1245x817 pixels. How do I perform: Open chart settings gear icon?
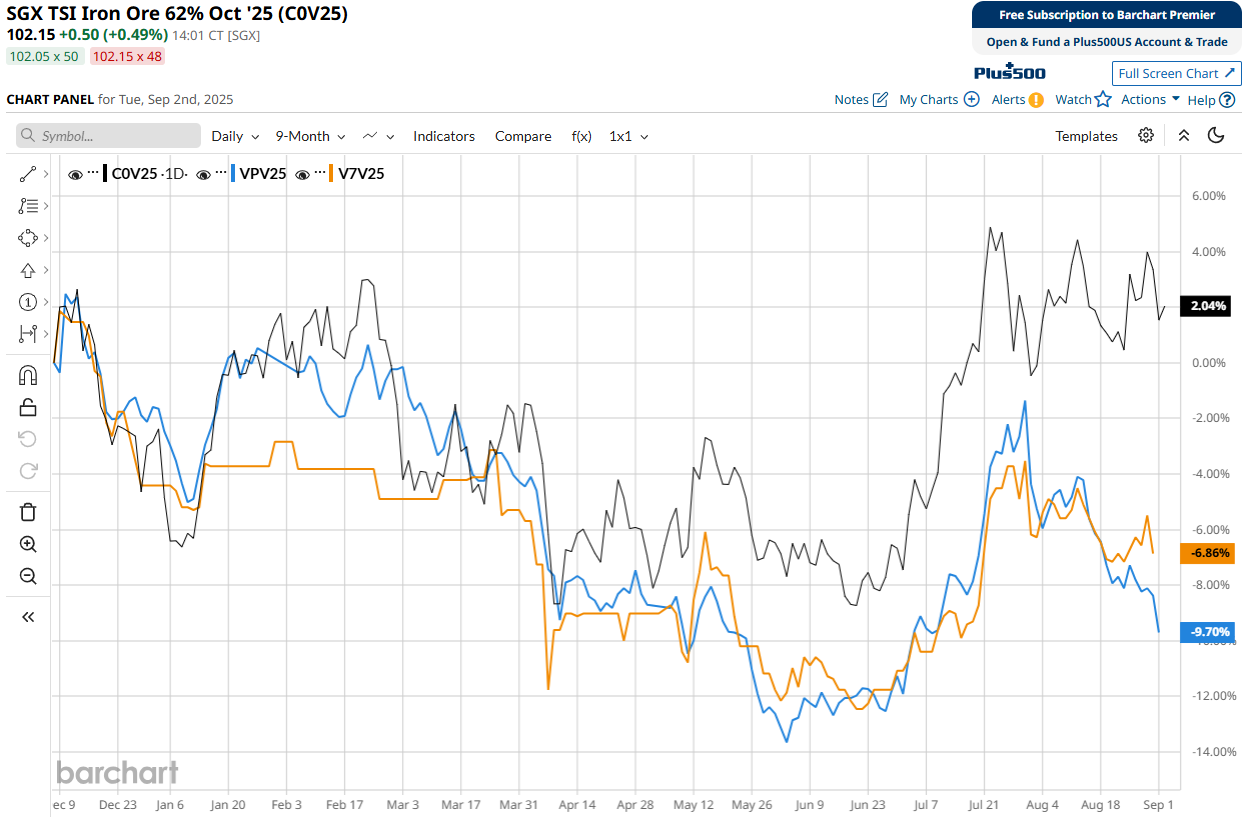pyautogui.click(x=1146, y=136)
